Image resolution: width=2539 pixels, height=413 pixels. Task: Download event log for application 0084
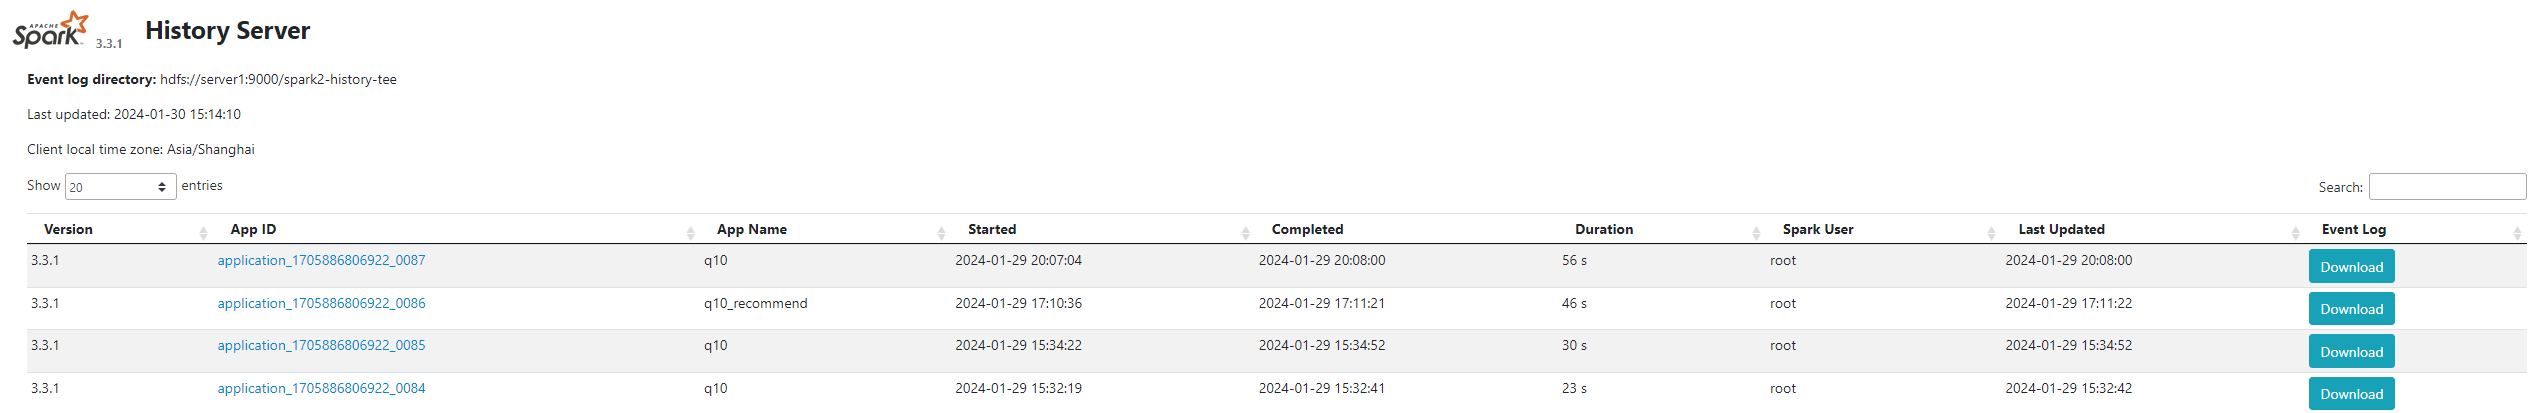pyautogui.click(x=2351, y=394)
